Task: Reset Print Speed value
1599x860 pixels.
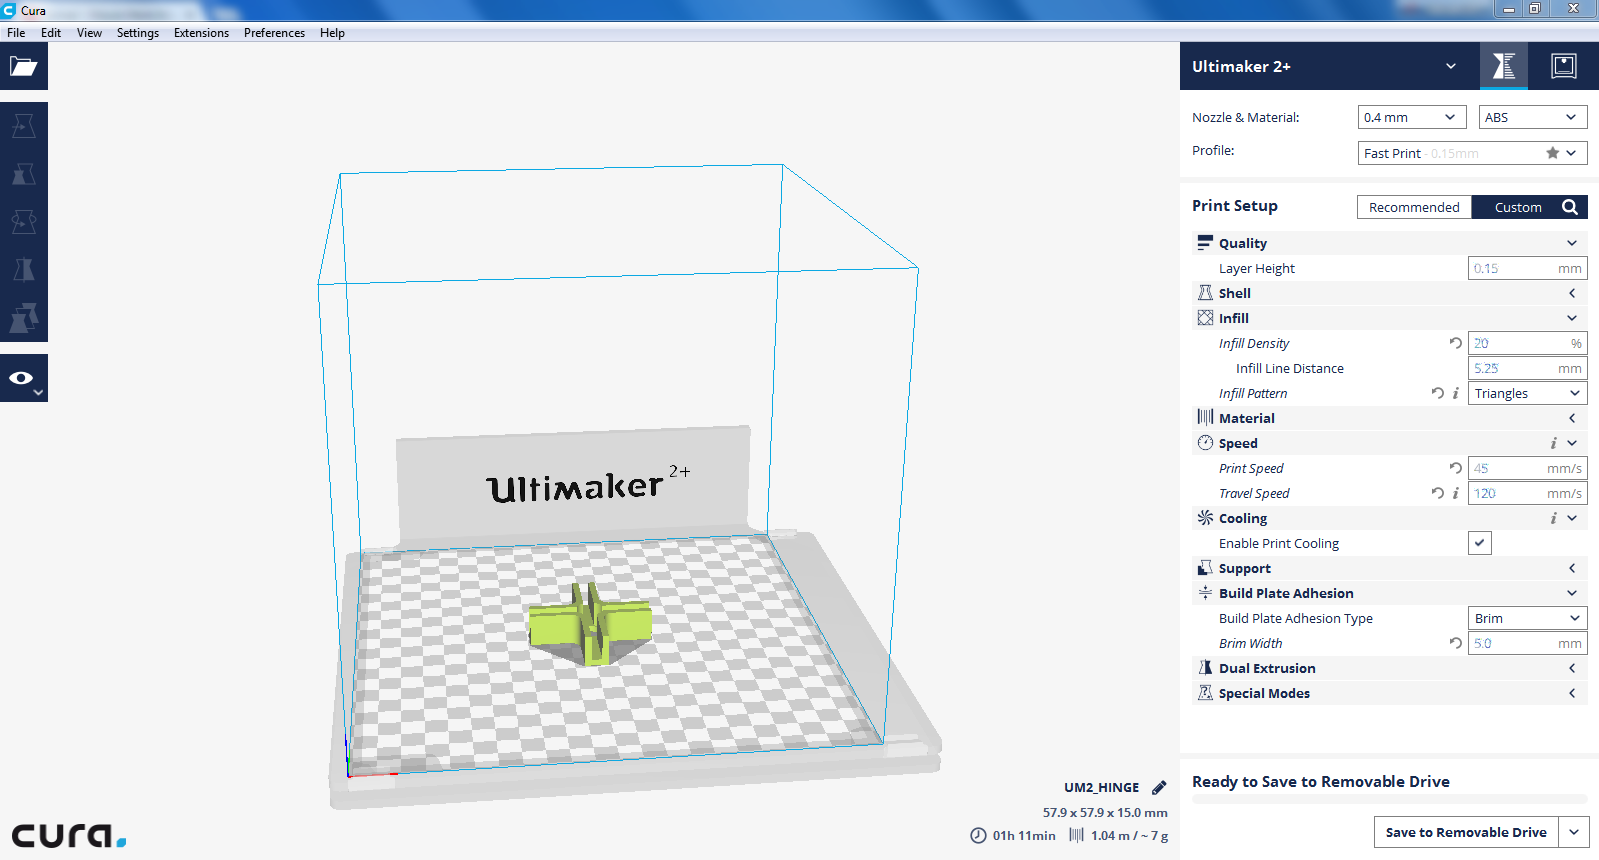Action: tap(1456, 468)
